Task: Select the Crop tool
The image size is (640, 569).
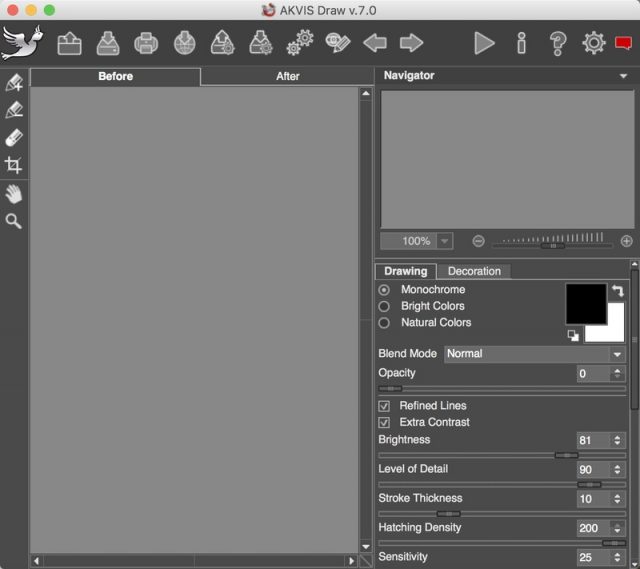Action: [x=13, y=165]
